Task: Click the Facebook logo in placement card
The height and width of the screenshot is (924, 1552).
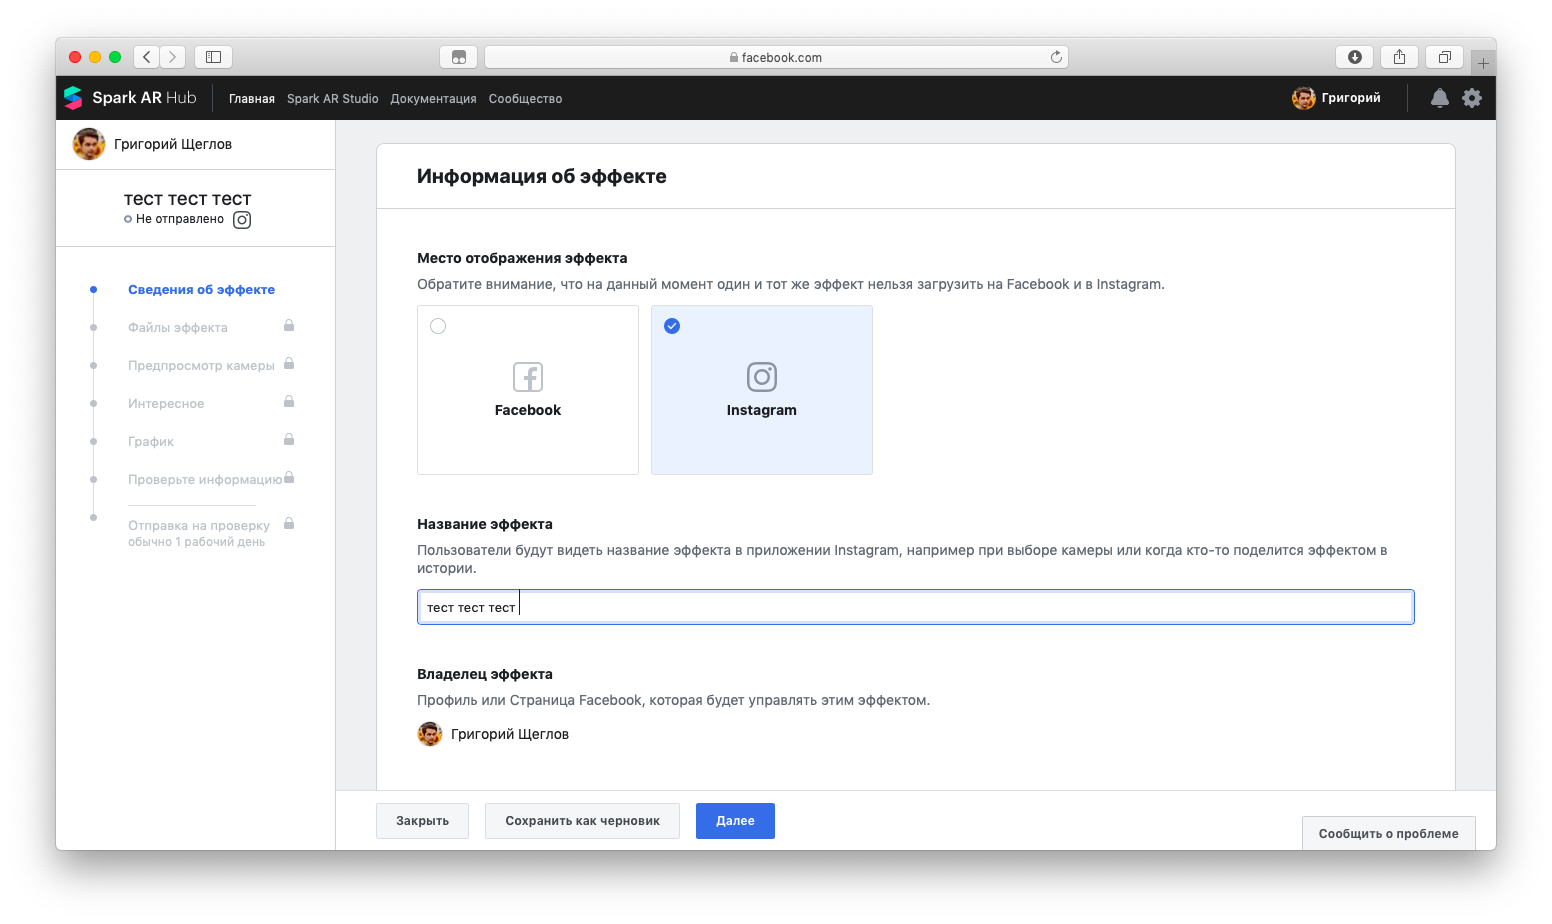Action: pos(528,377)
